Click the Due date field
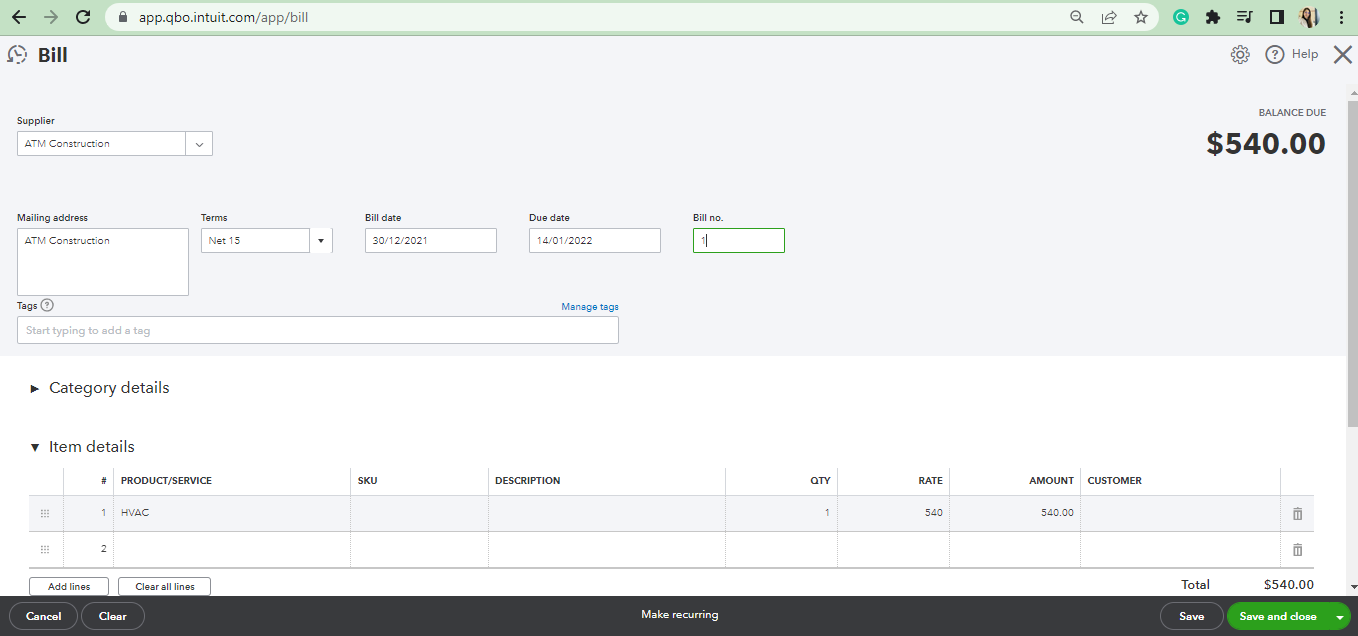1358x636 pixels. [595, 241]
